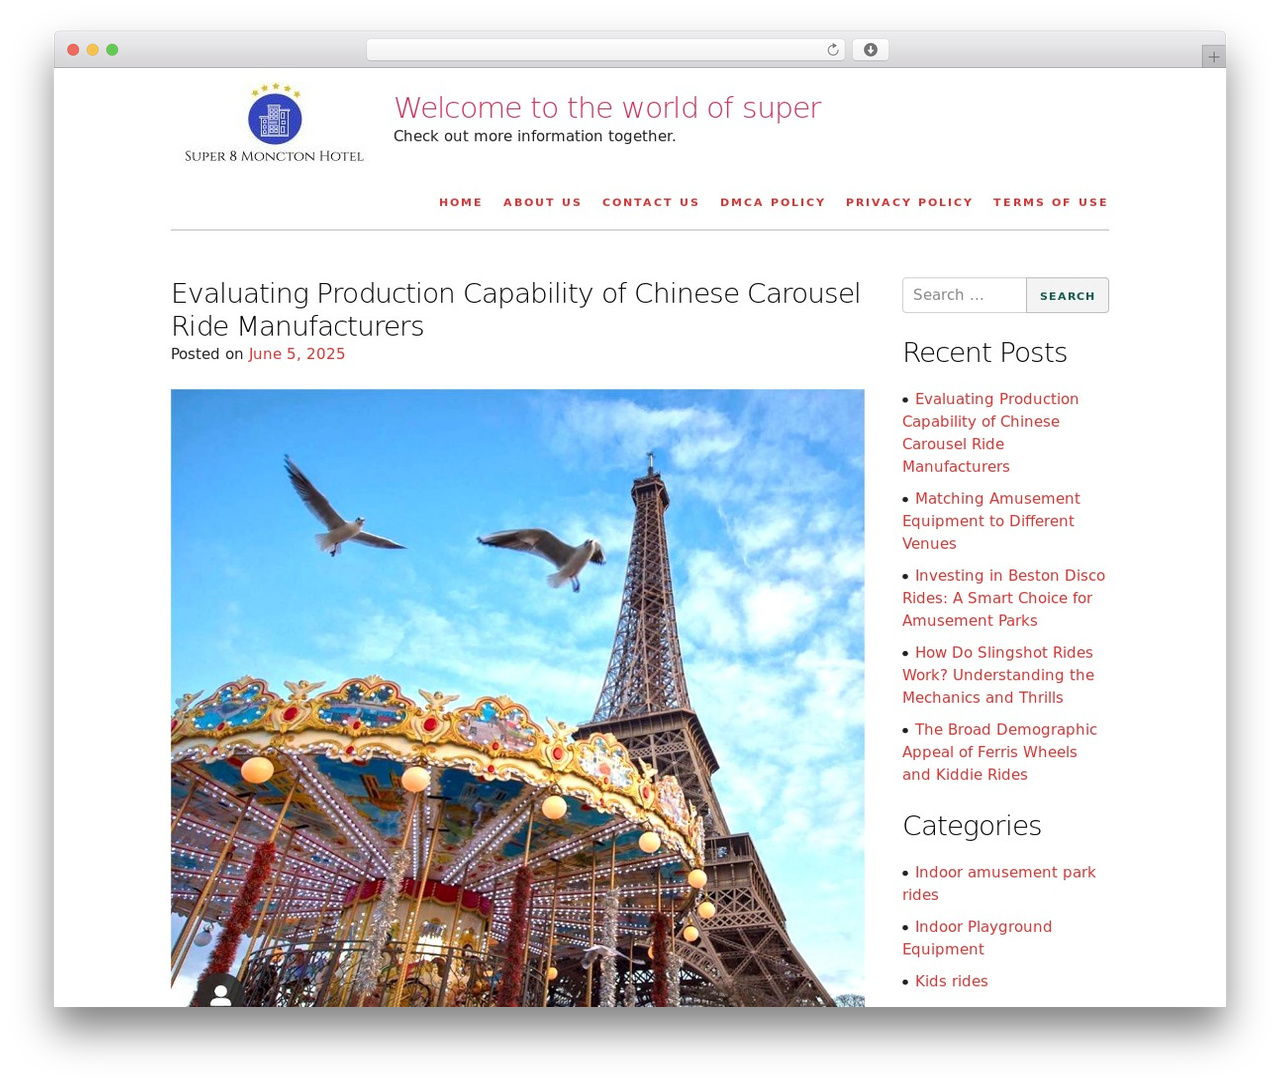This screenshot has height=1084, width=1280.
Task: Close the browser window with the red button
Action: [x=73, y=50]
